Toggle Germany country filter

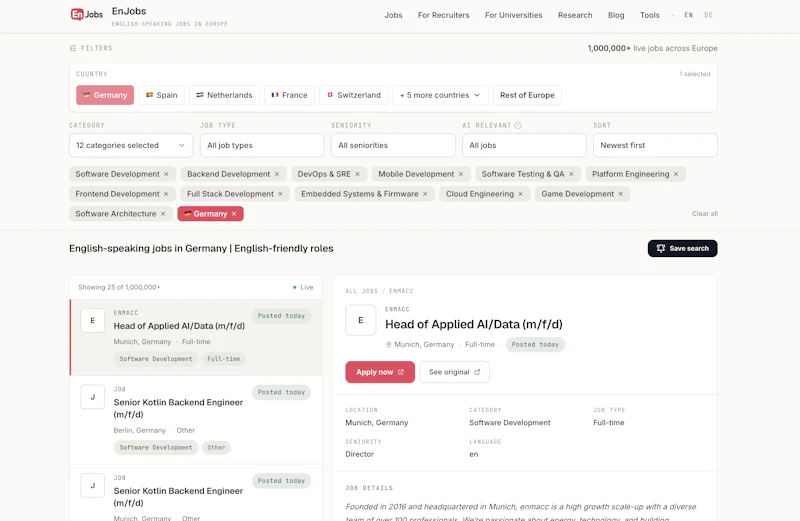[105, 95]
